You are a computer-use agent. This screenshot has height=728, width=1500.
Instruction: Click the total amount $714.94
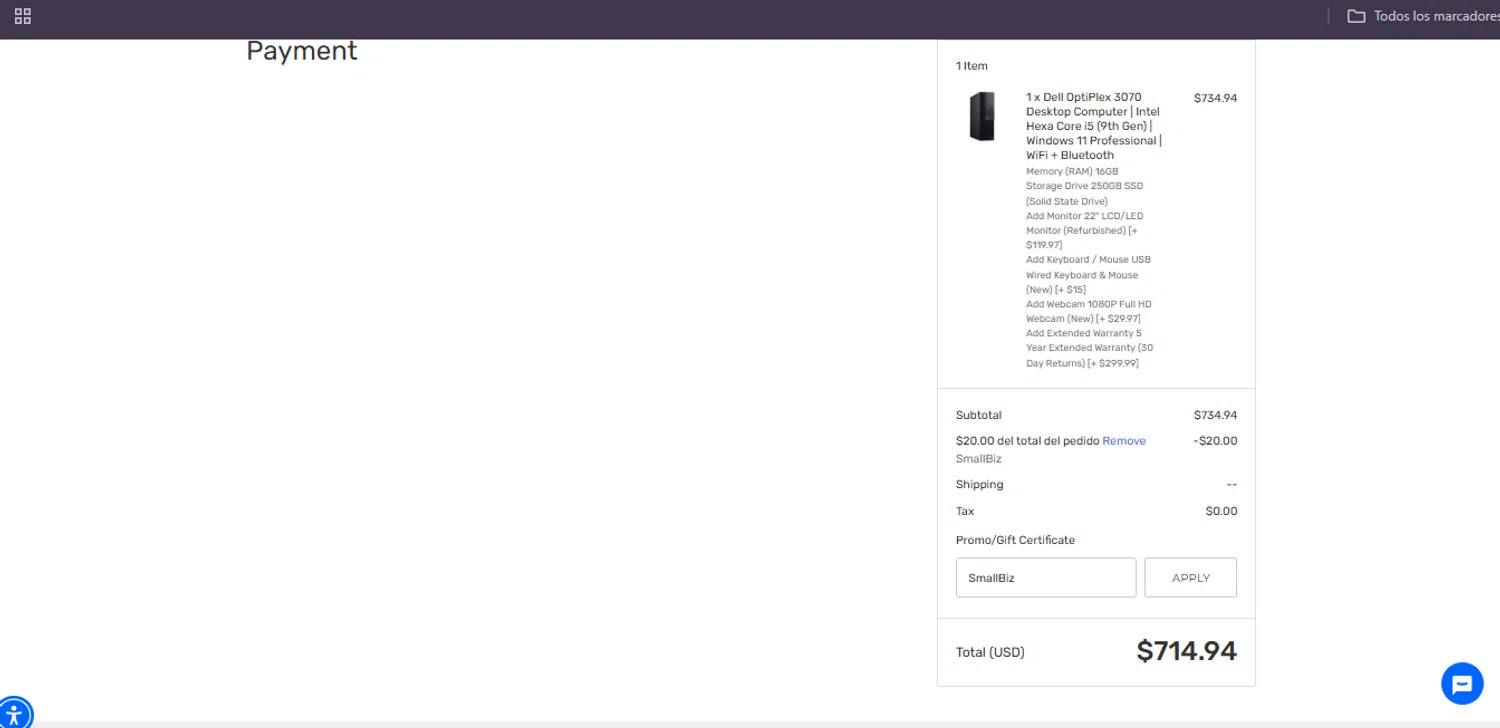[1186, 651]
